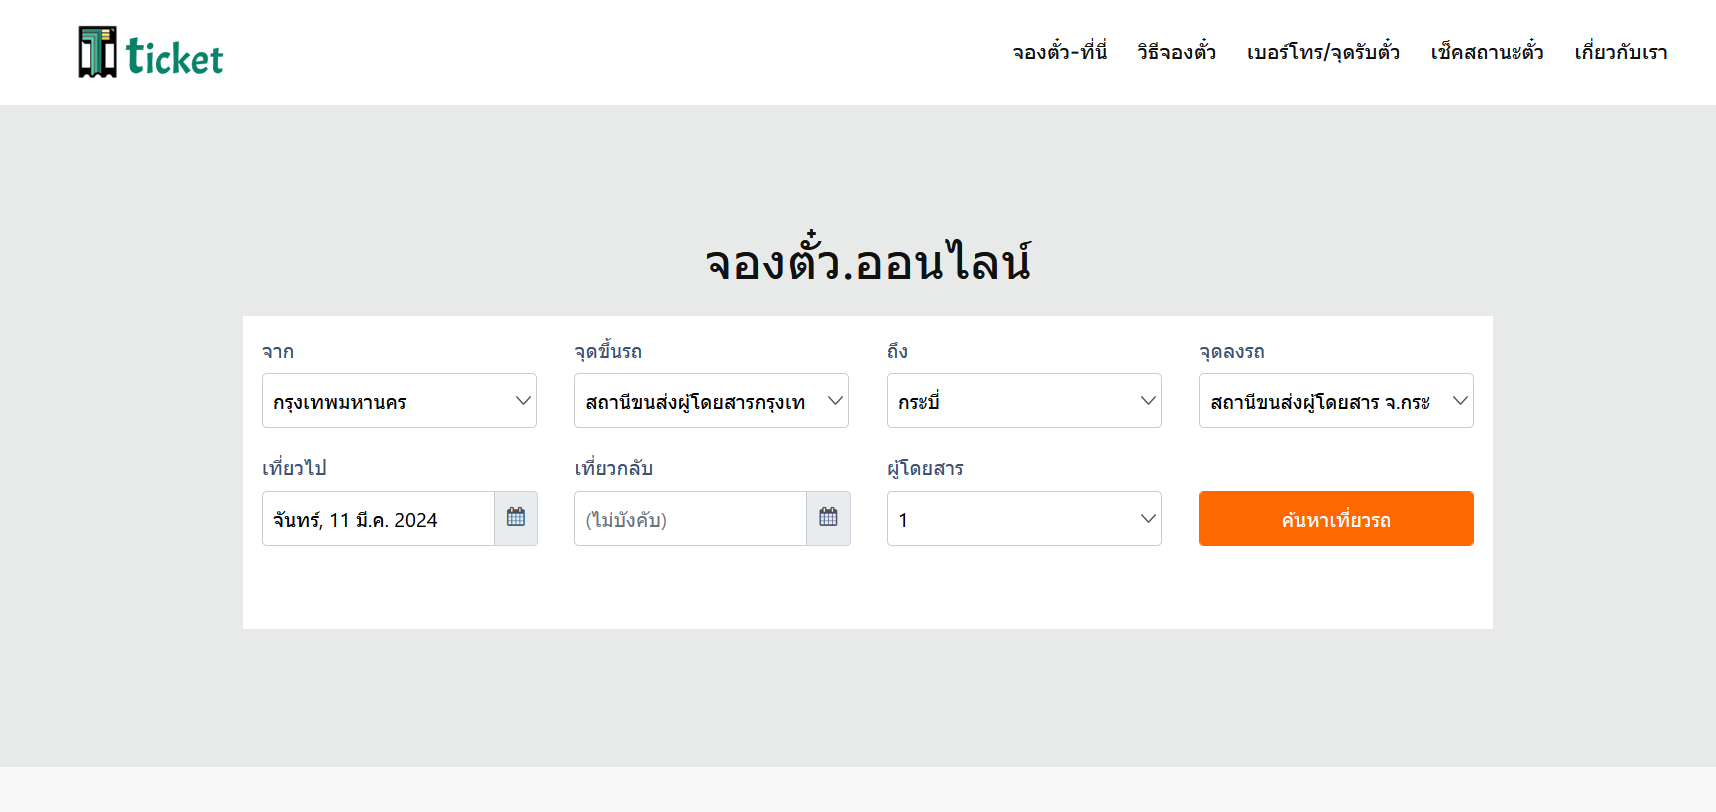Select เช็คสถานะตั๋ว in the top navigation

[1486, 52]
